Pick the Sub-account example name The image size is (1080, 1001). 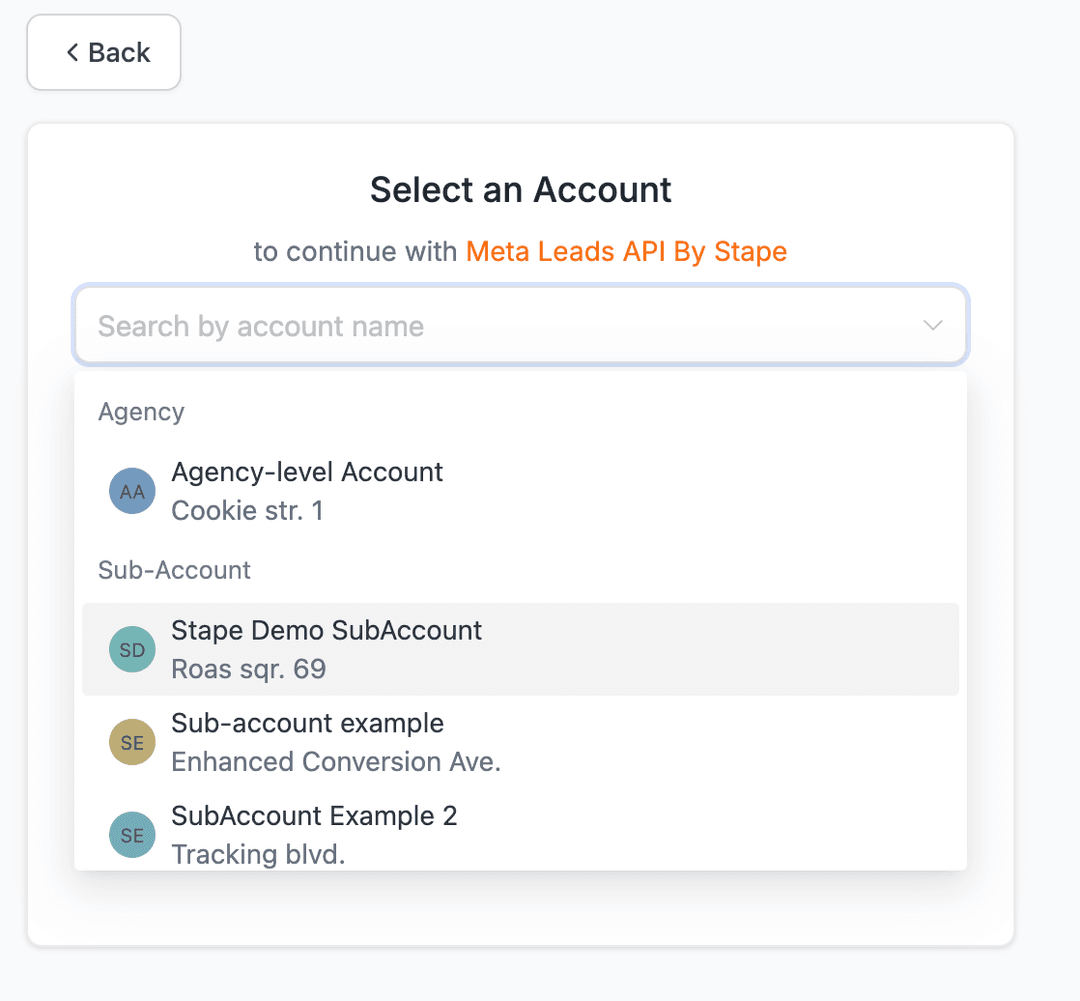click(x=307, y=723)
